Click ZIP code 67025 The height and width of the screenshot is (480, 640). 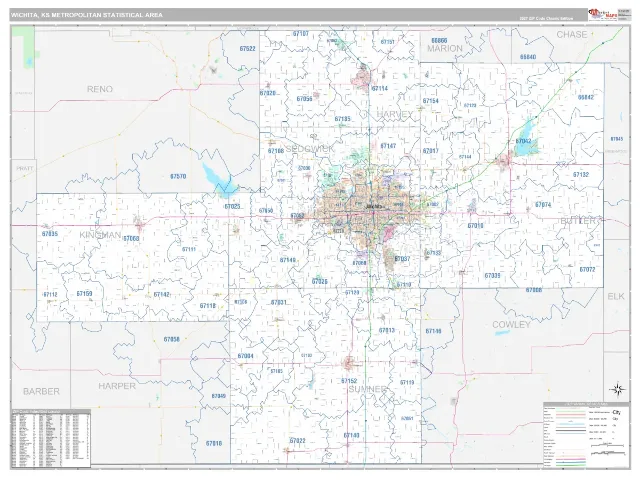(232, 207)
